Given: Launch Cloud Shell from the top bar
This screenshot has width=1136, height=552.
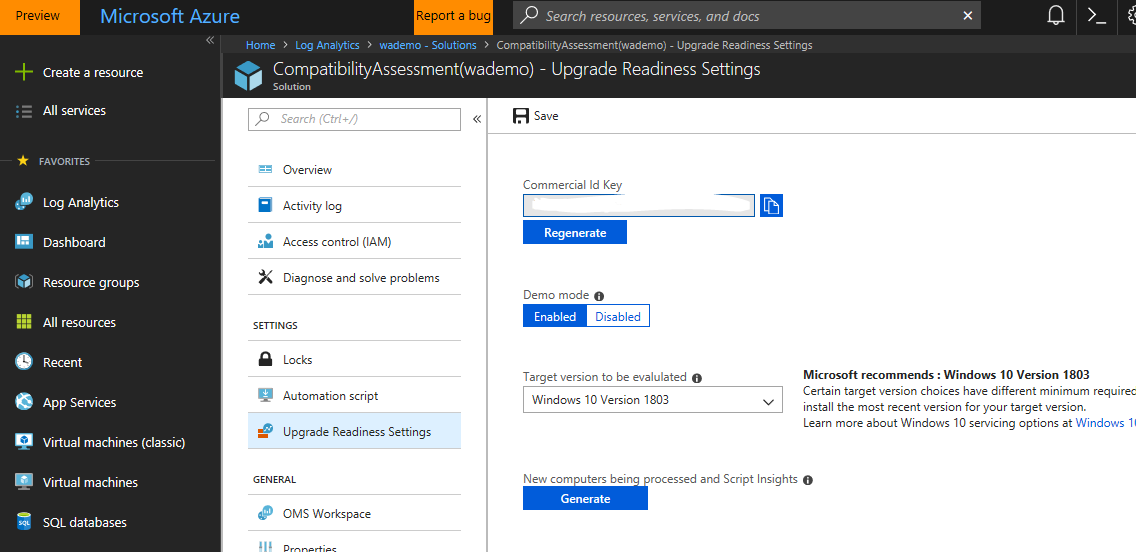Looking at the screenshot, I should (1097, 16).
